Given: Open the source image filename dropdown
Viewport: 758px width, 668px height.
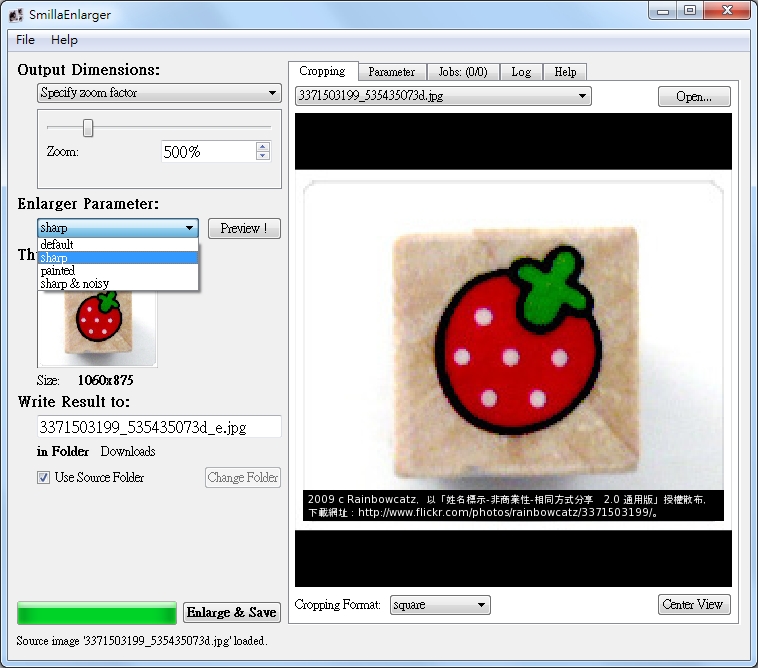Looking at the screenshot, I should 443,96.
